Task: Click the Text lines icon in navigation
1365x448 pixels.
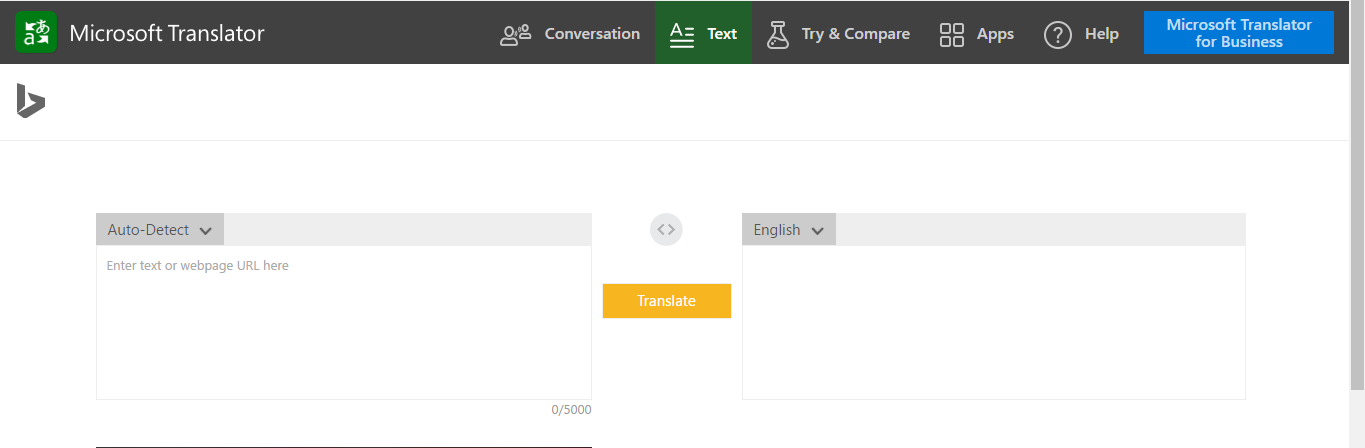Action: [682, 34]
